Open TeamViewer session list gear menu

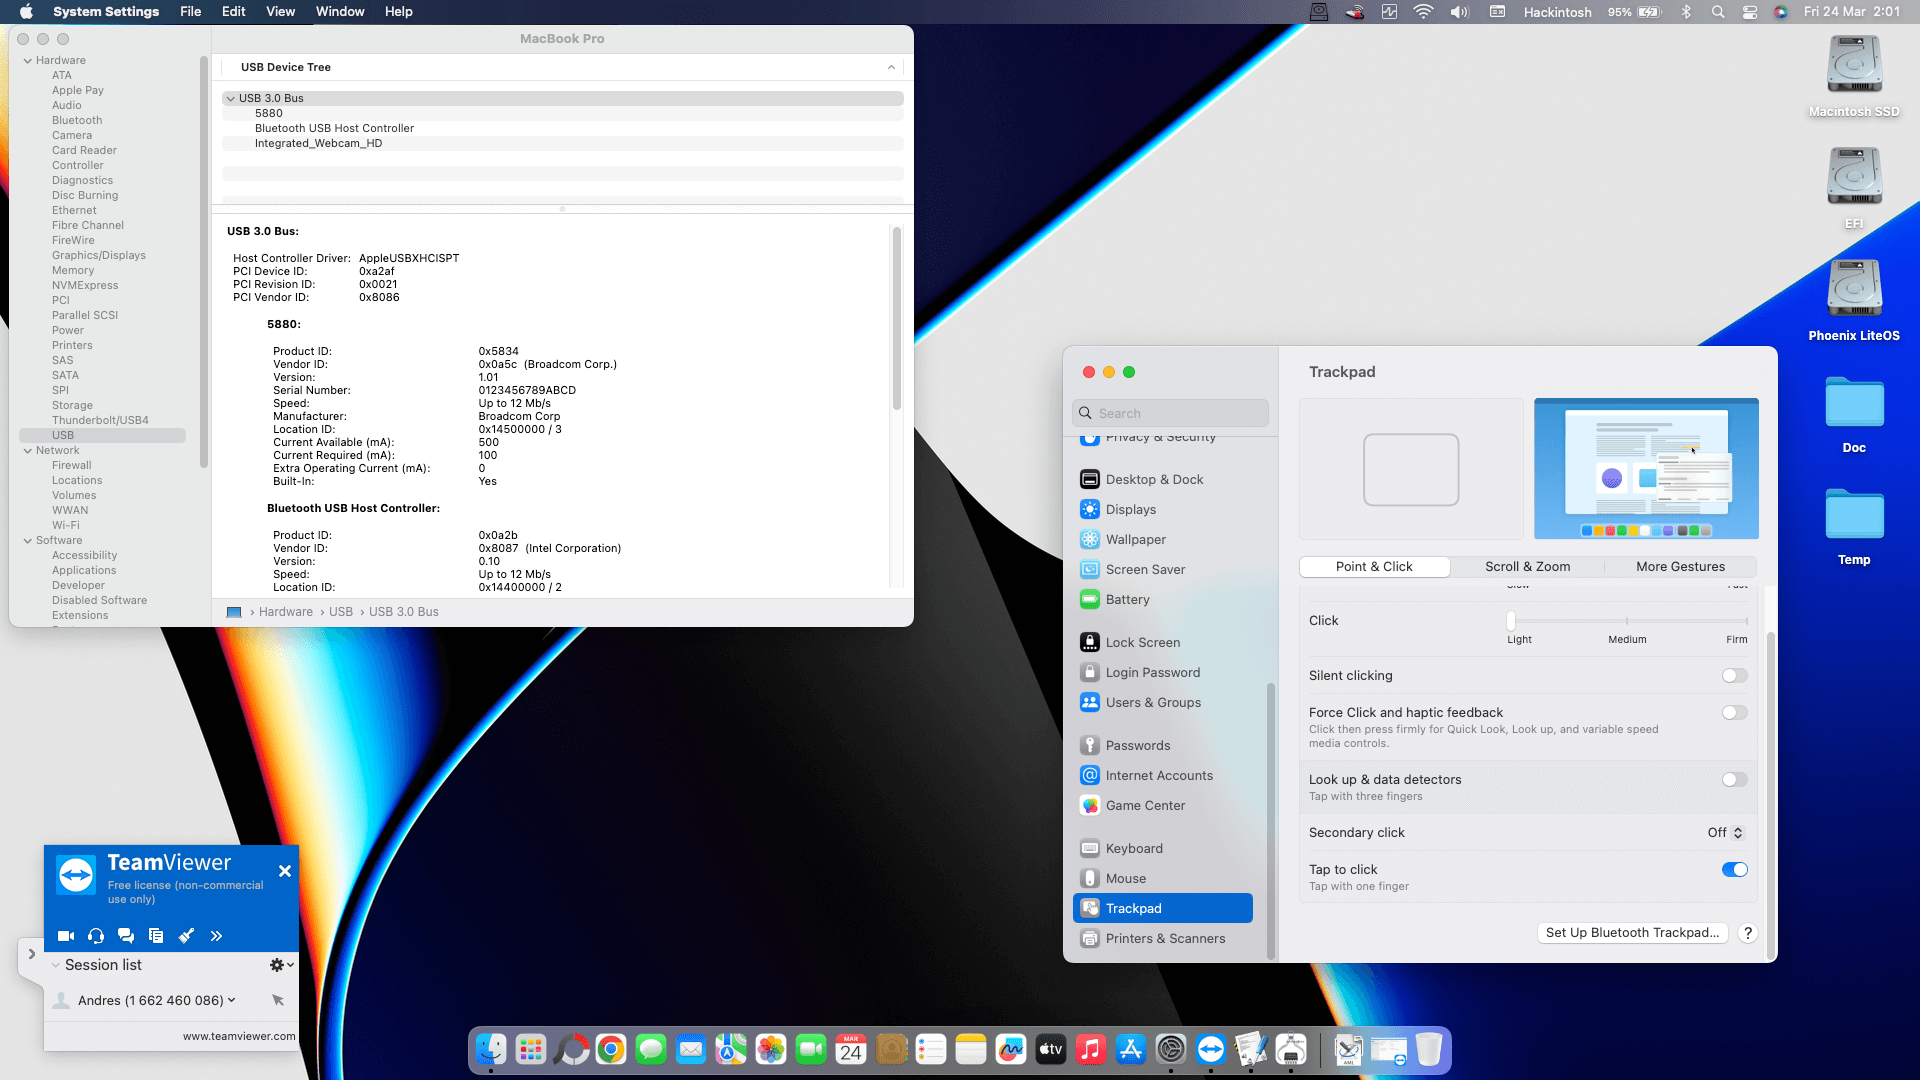click(x=281, y=965)
